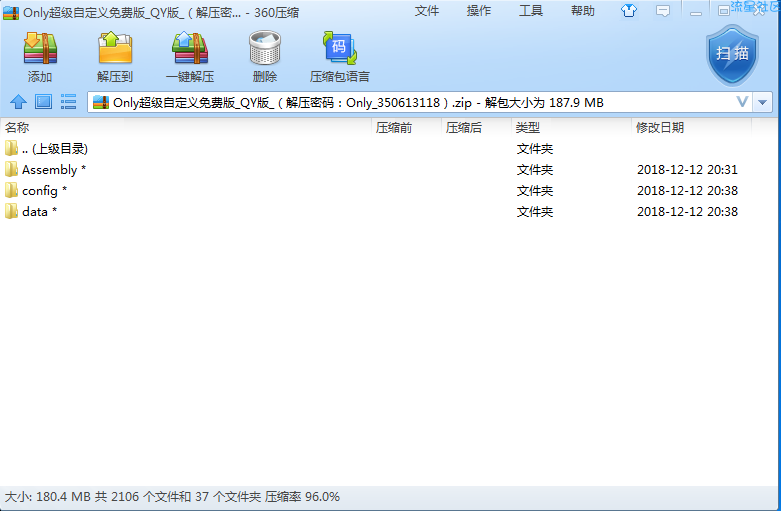Select the '.. (上级目录)' row

pyautogui.click(x=389, y=148)
